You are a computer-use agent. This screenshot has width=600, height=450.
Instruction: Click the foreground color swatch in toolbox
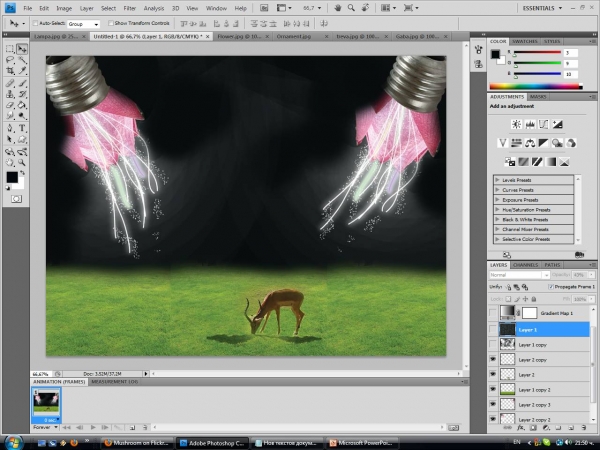point(11,177)
